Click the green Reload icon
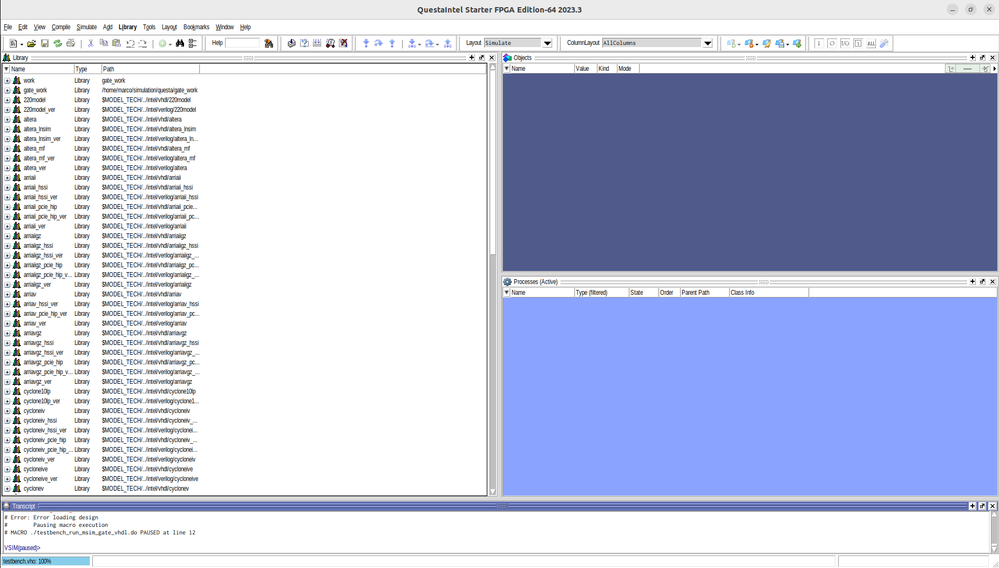The image size is (999, 568). pyautogui.click(x=57, y=43)
